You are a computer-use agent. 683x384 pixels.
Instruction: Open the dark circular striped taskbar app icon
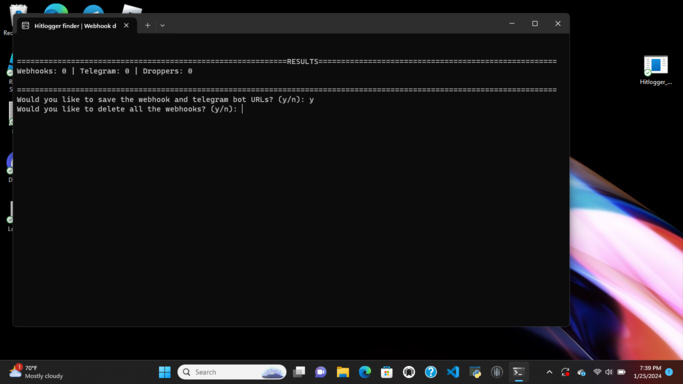497,372
